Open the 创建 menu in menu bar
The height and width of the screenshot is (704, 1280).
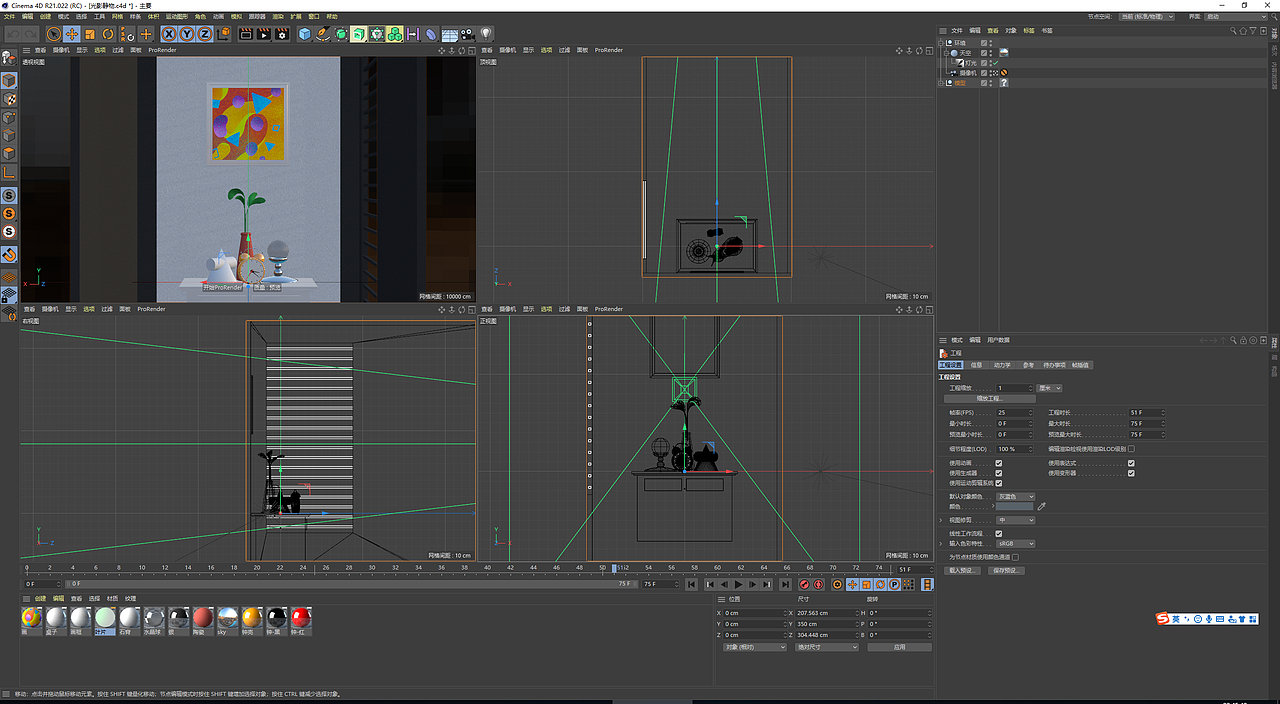coord(45,17)
